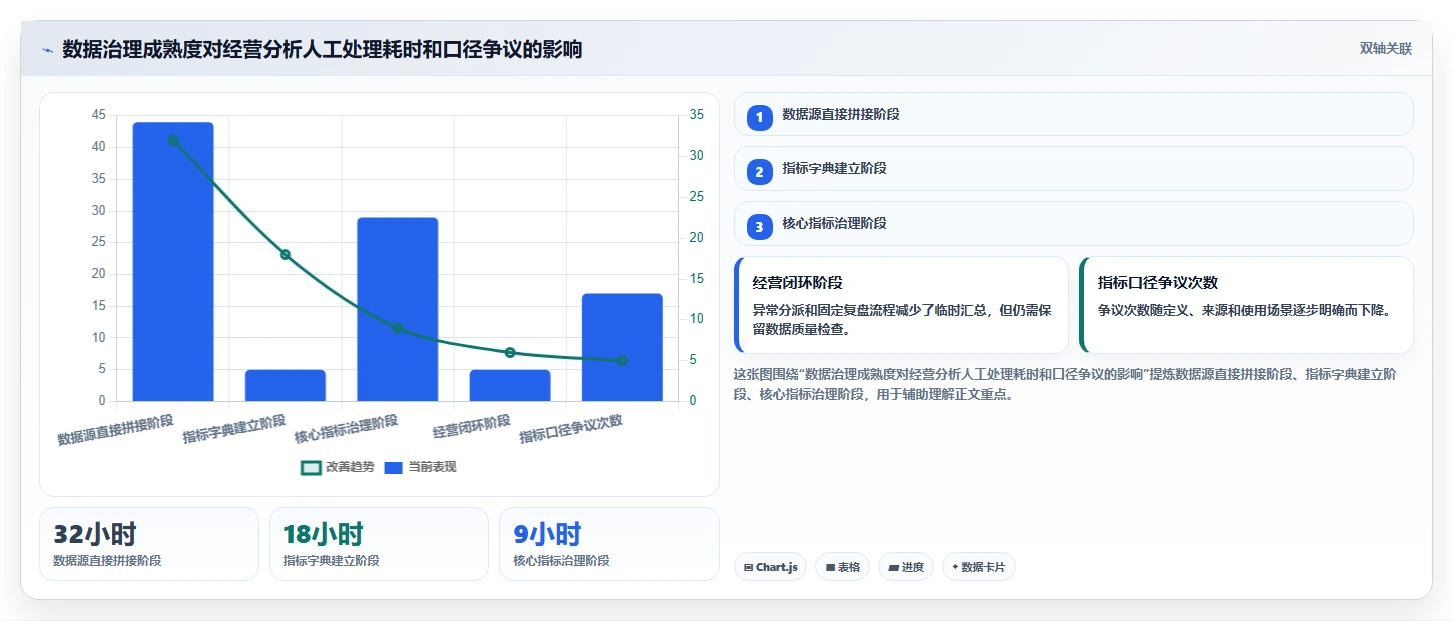Click the 18小时 stat card

(x=379, y=544)
